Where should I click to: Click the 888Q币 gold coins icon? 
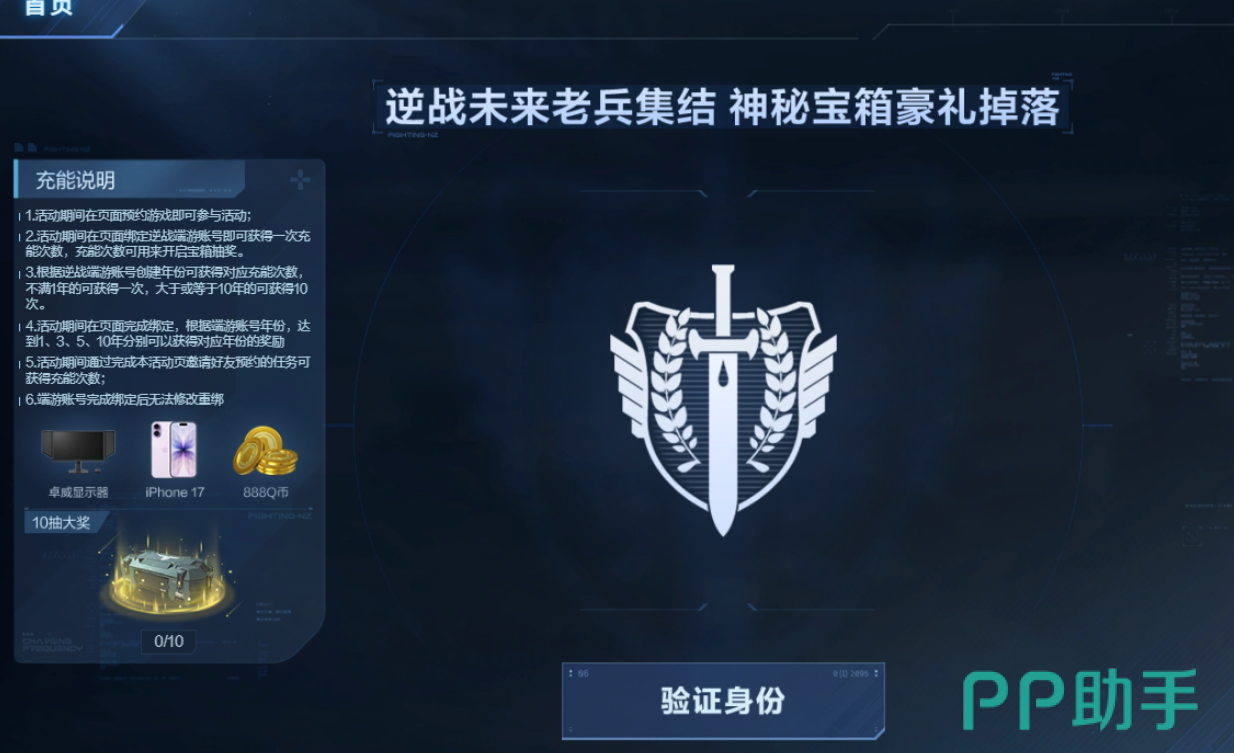point(265,452)
